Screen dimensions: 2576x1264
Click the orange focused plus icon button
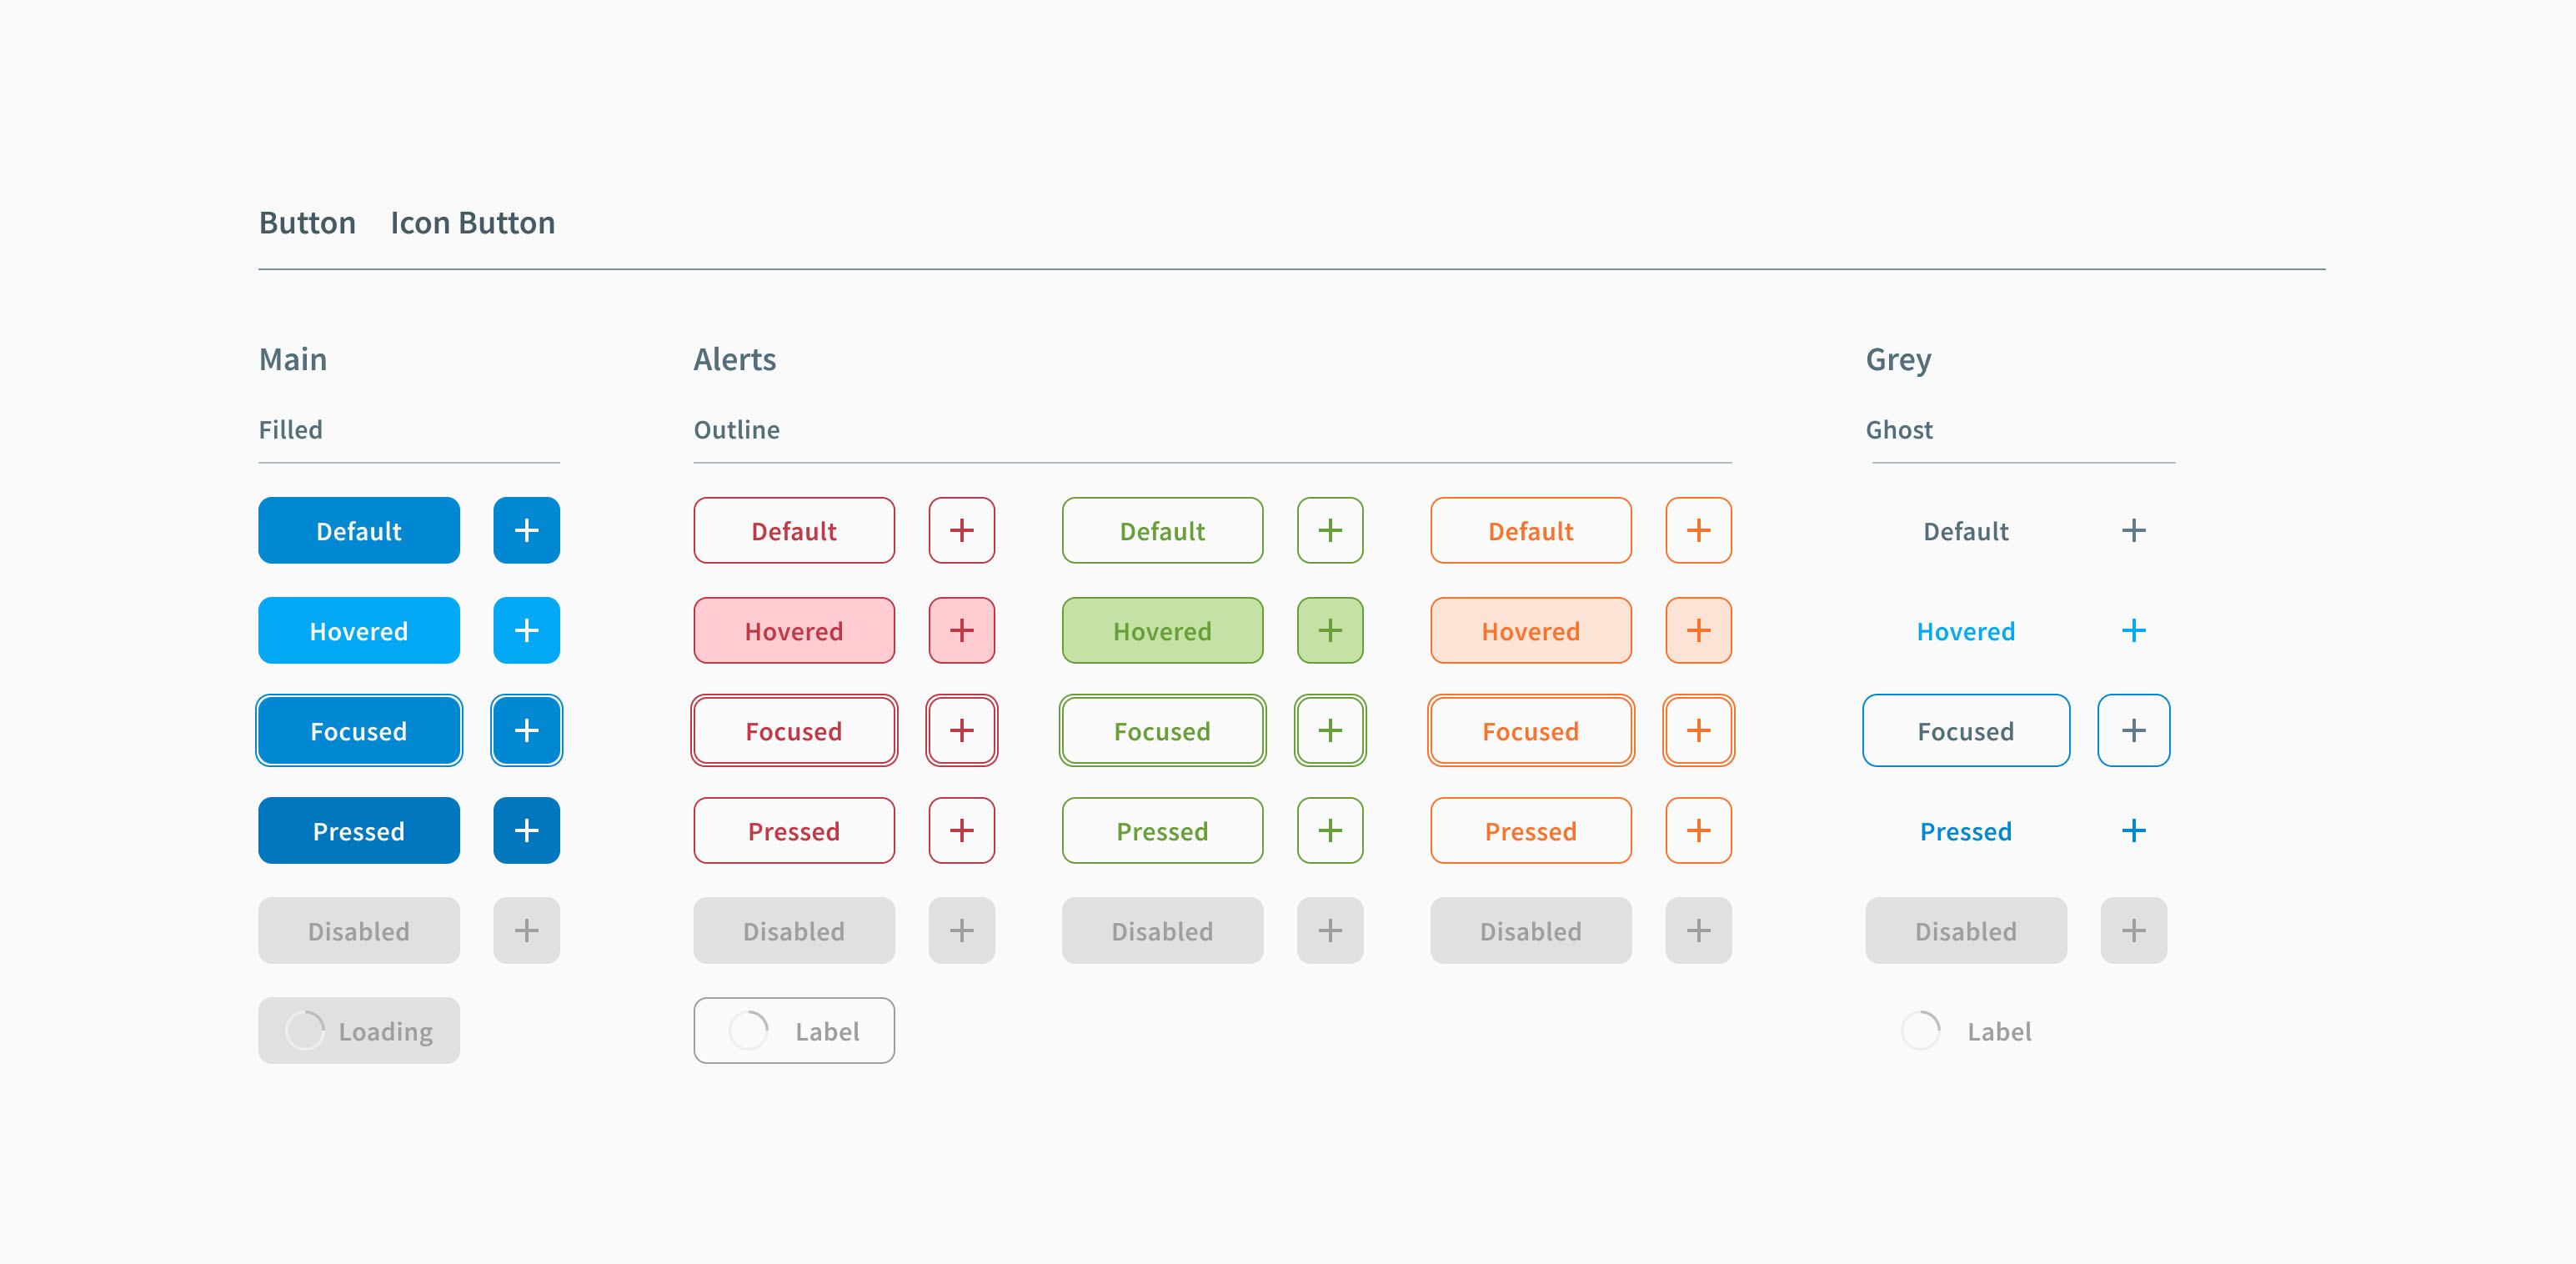pyautogui.click(x=1698, y=730)
